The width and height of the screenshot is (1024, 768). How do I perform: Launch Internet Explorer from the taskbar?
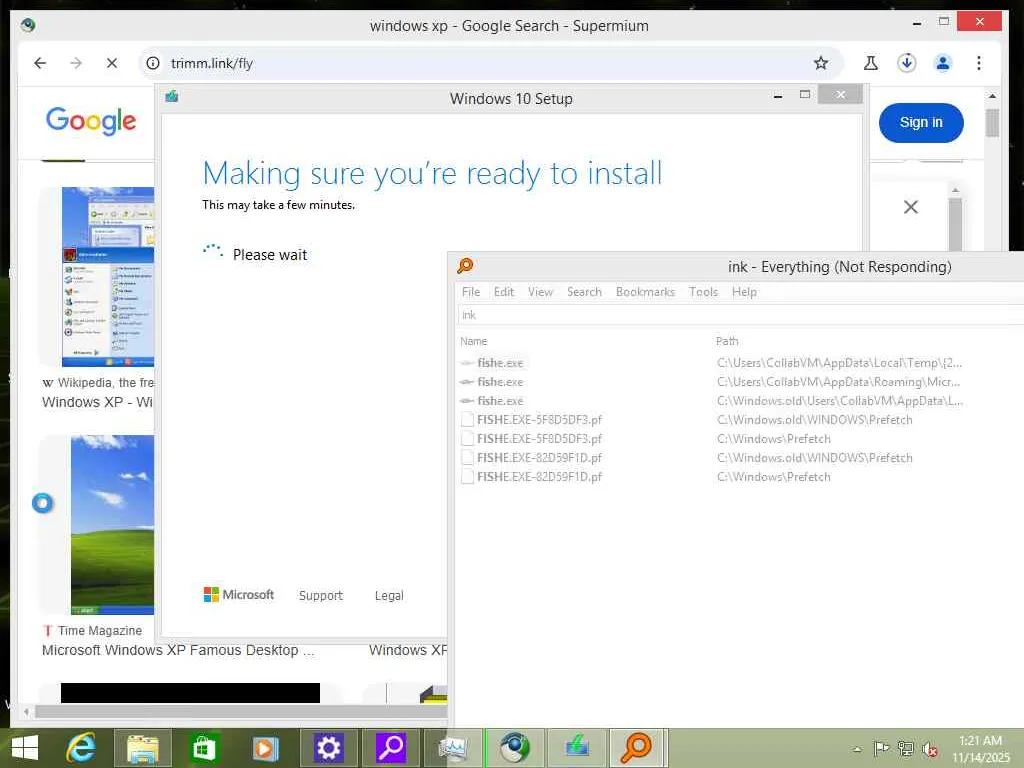(81, 748)
